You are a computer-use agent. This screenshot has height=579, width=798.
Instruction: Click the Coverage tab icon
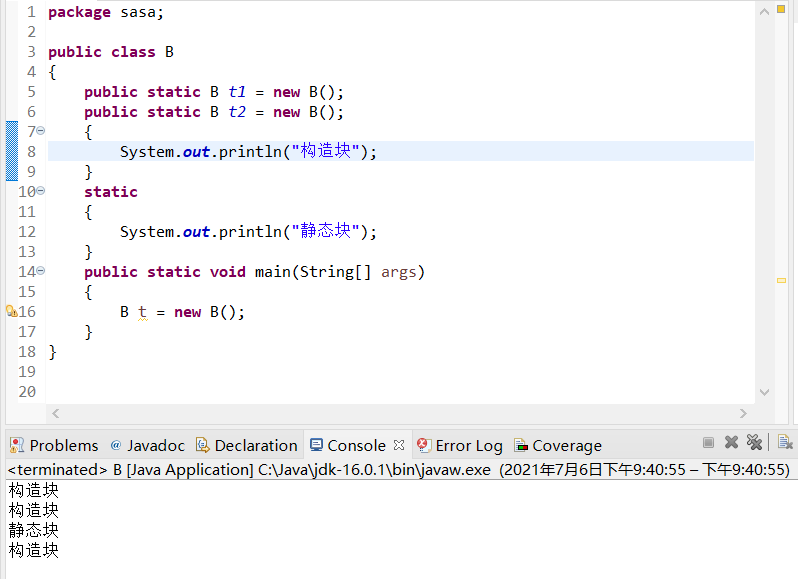coord(521,445)
